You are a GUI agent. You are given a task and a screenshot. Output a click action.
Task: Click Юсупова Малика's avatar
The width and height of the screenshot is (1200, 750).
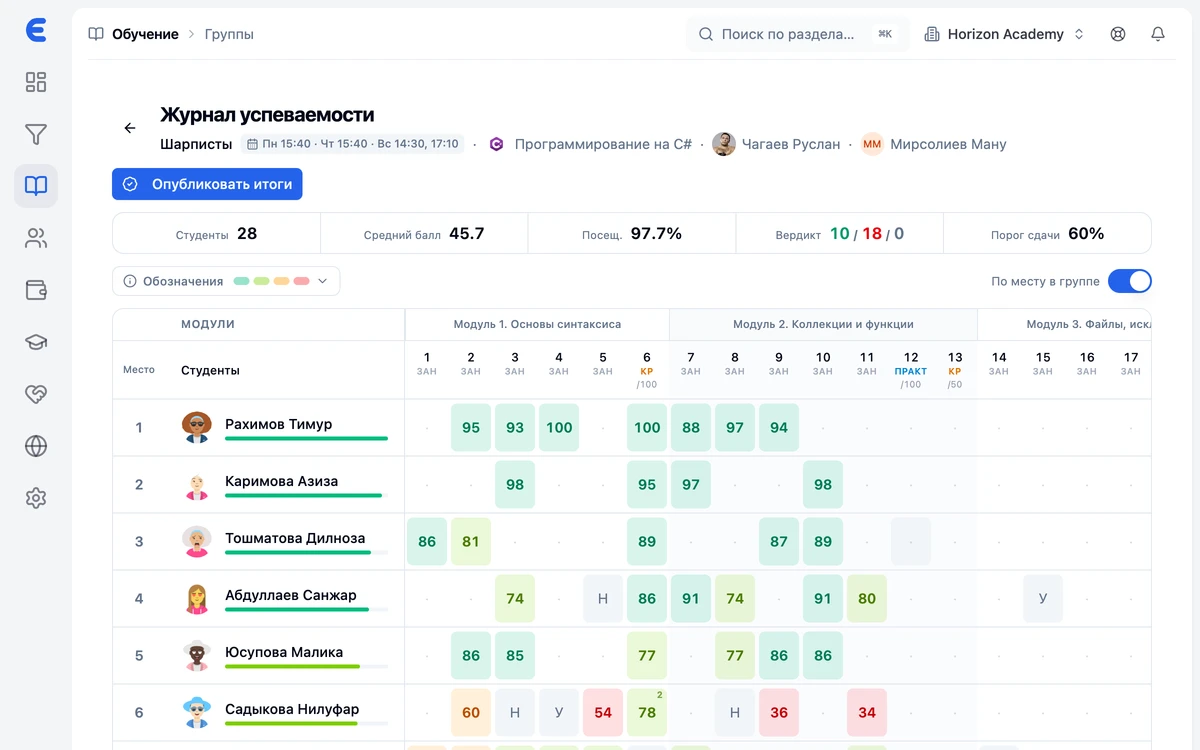[197, 655]
